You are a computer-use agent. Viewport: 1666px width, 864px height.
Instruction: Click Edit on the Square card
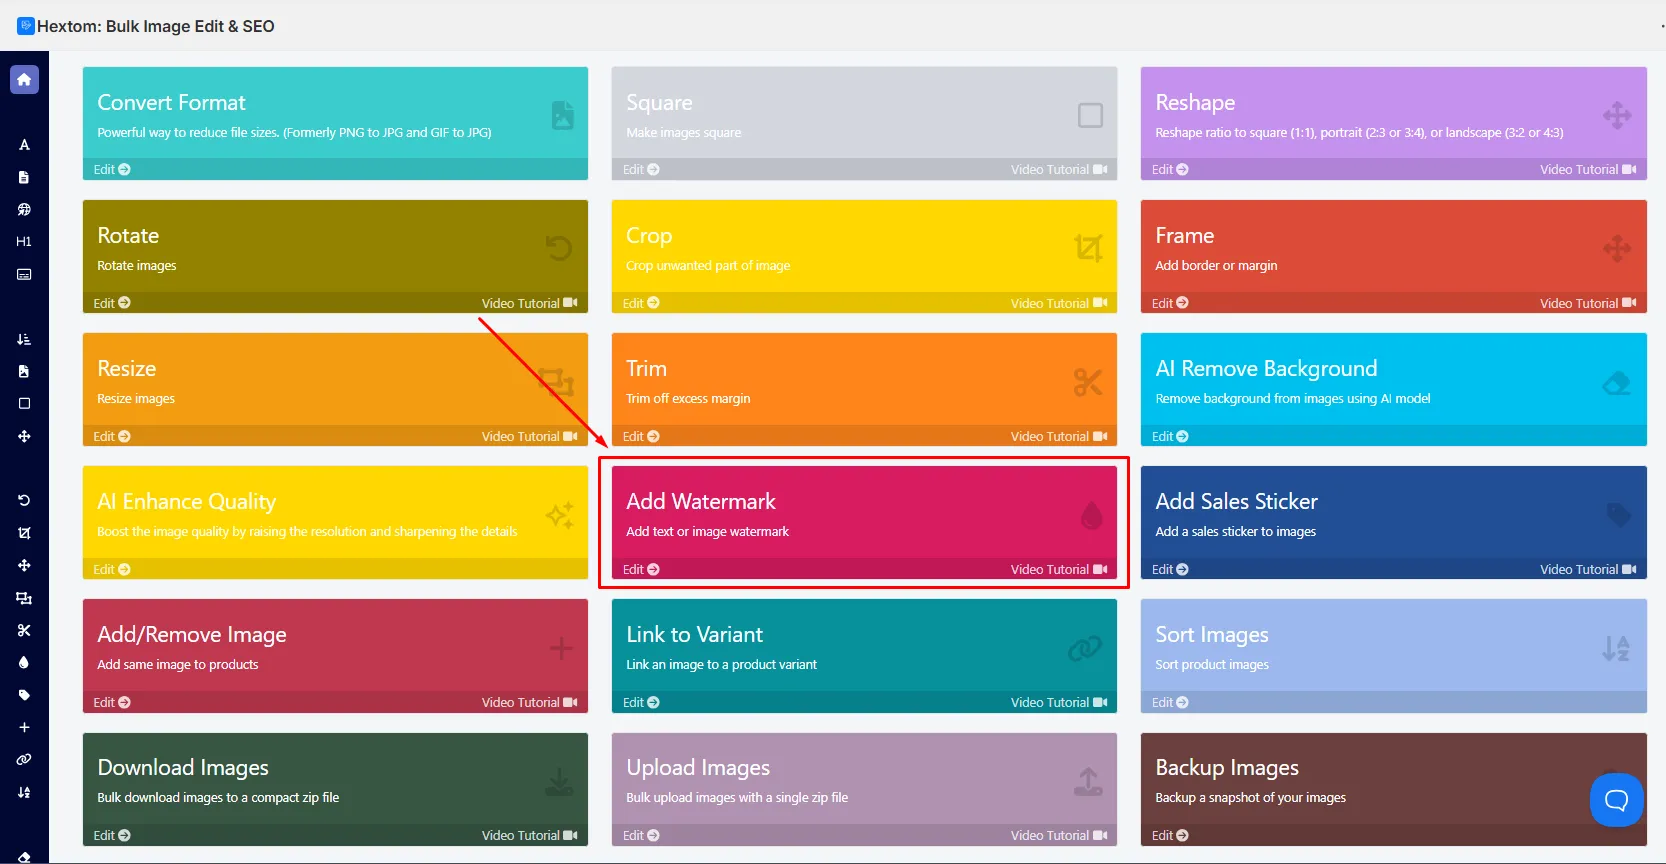[x=641, y=170]
